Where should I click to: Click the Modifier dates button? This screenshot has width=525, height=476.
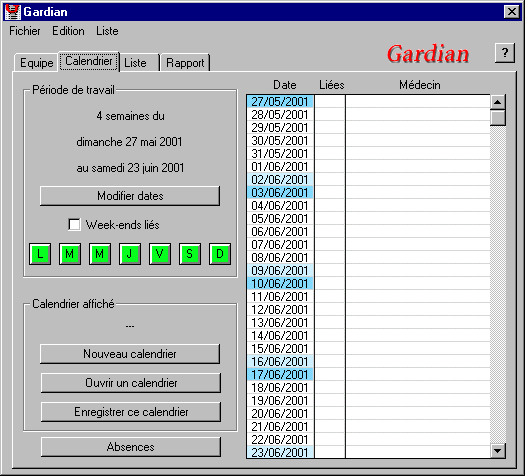point(130,196)
